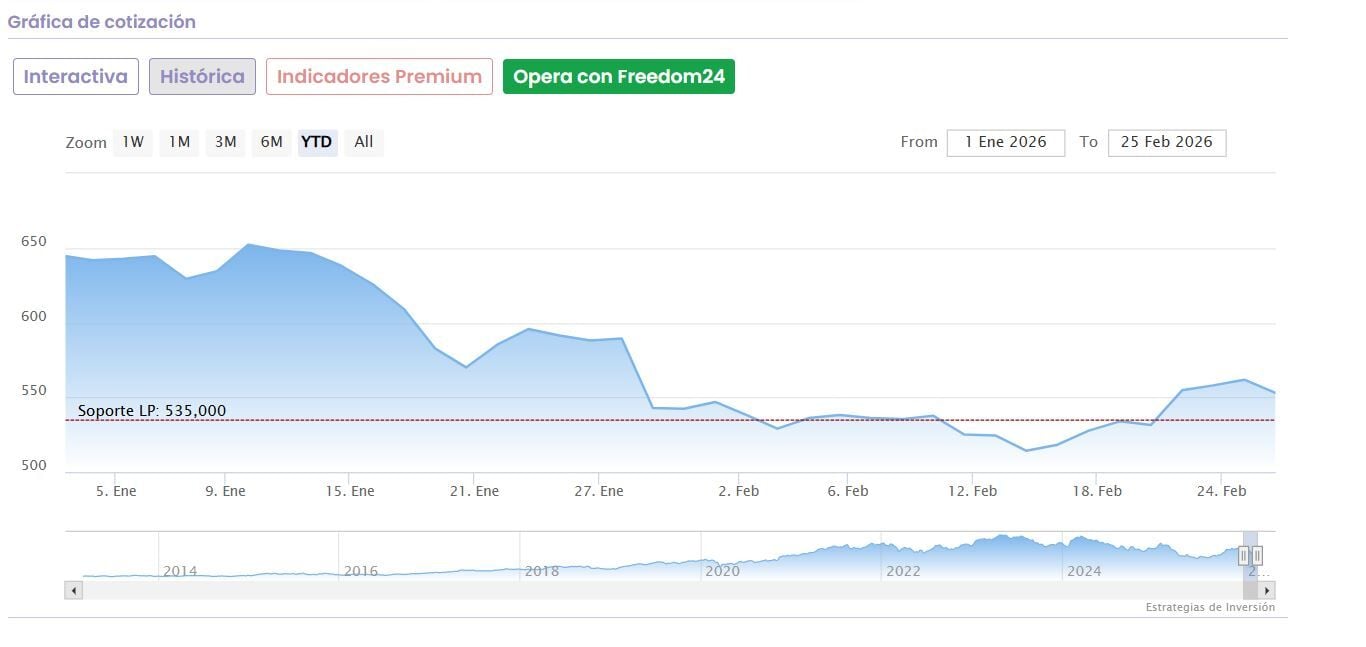This screenshot has height=647, width=1366.
Task: Click the right navigator range handle
Action: click(x=1257, y=555)
